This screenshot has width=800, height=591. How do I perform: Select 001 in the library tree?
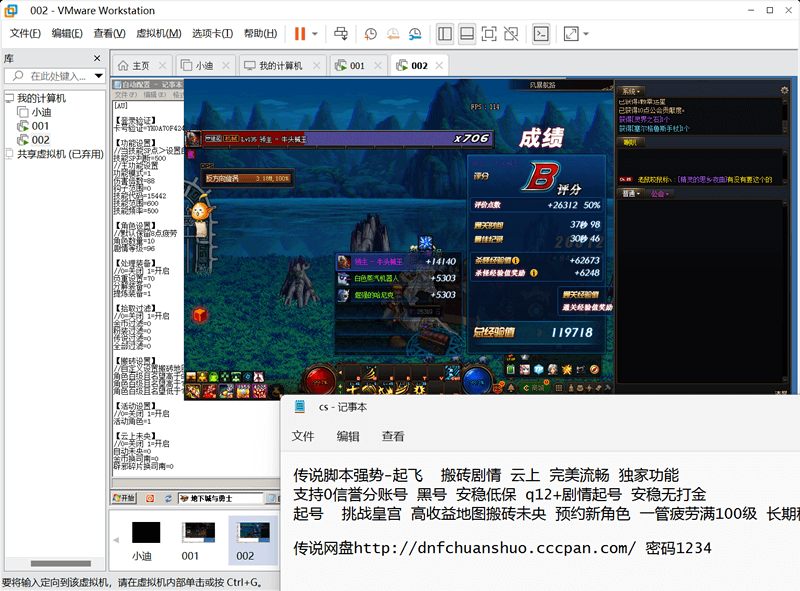(33, 126)
